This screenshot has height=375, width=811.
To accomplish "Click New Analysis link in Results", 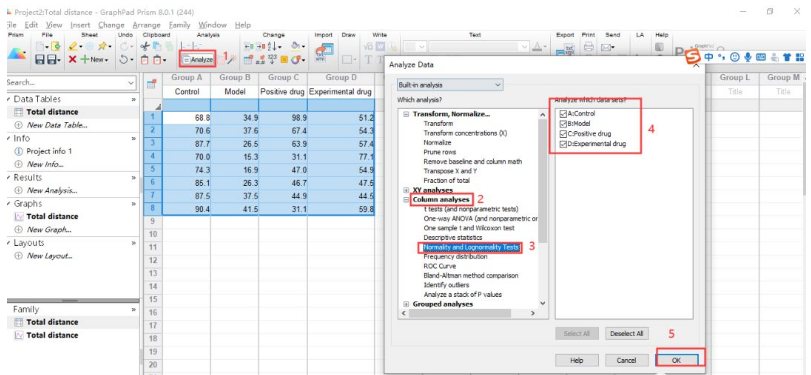I will [x=52, y=190].
